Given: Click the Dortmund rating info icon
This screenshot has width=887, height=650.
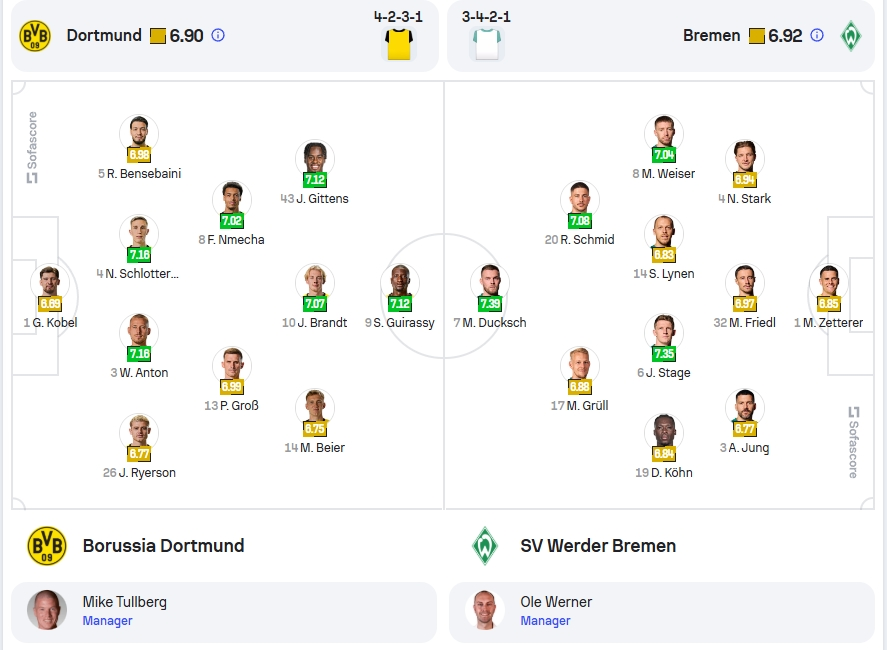Looking at the screenshot, I should pos(218,36).
